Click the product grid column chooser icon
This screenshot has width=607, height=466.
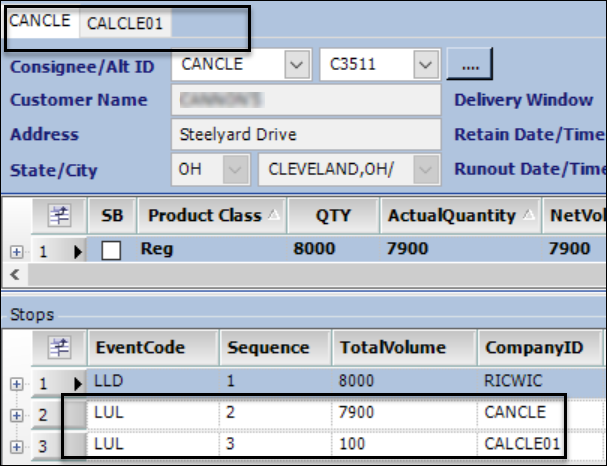pyautogui.click(x=61, y=216)
